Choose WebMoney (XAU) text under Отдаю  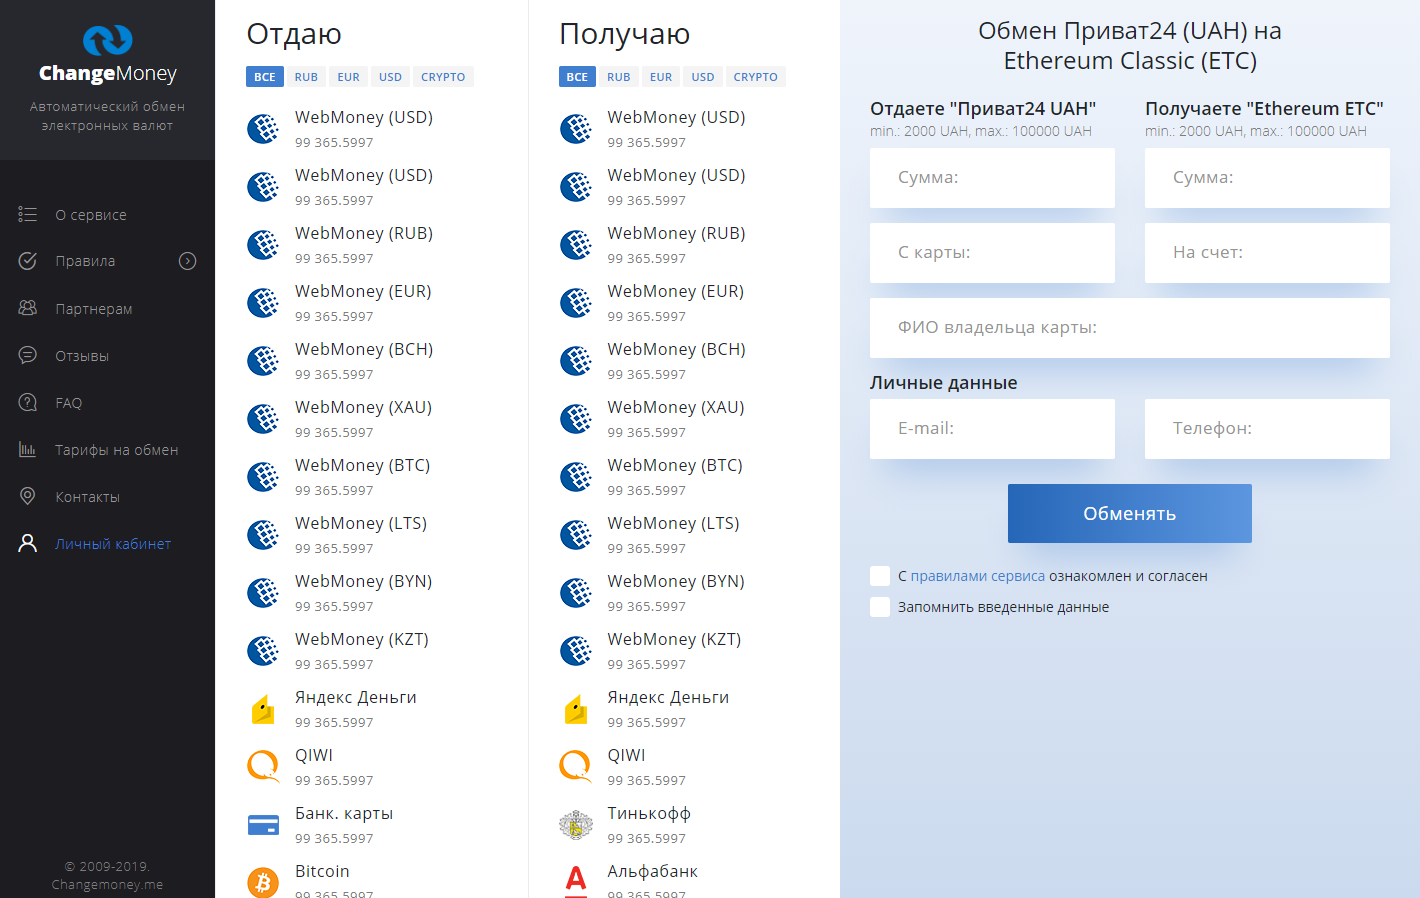tap(364, 408)
